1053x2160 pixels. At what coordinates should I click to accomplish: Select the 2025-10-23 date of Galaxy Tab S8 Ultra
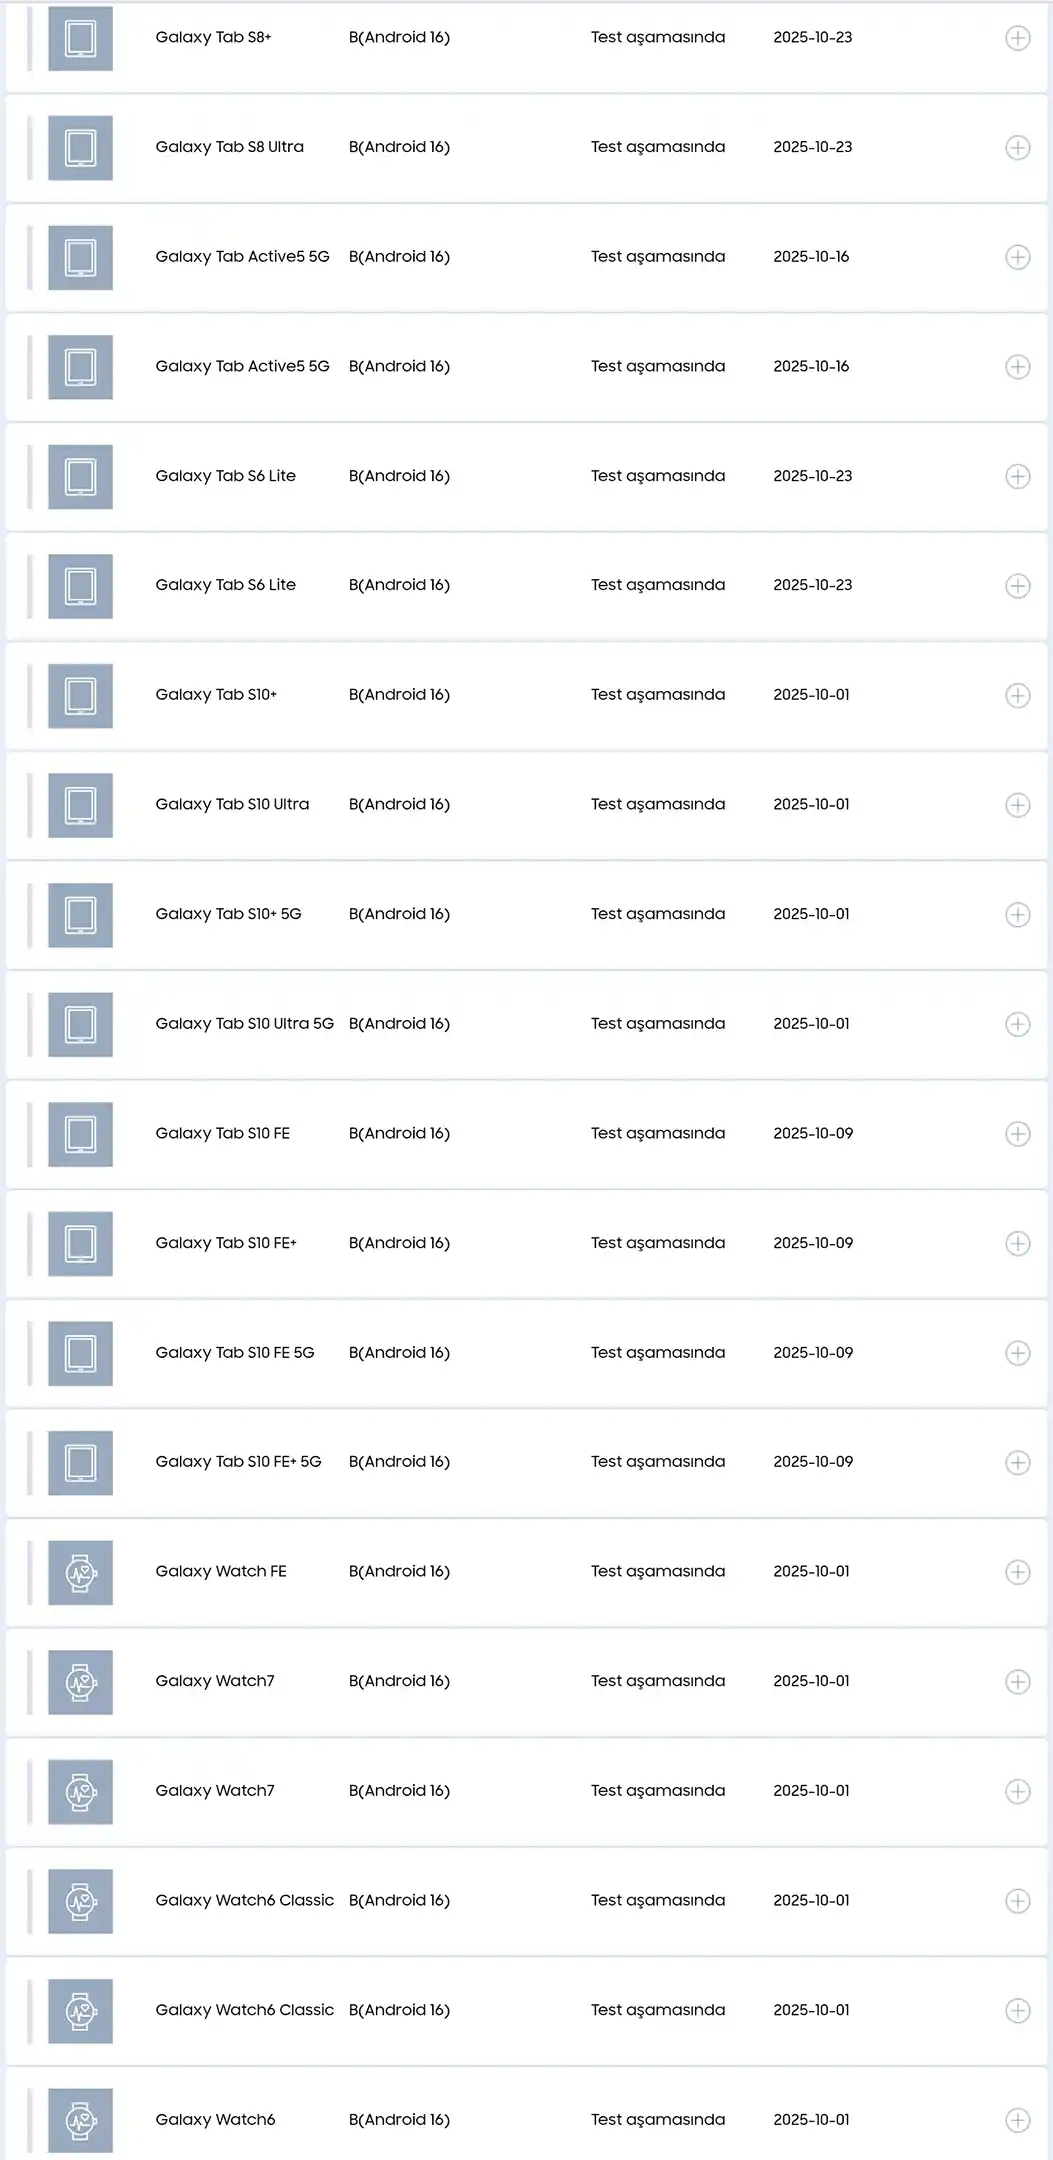[x=812, y=147]
